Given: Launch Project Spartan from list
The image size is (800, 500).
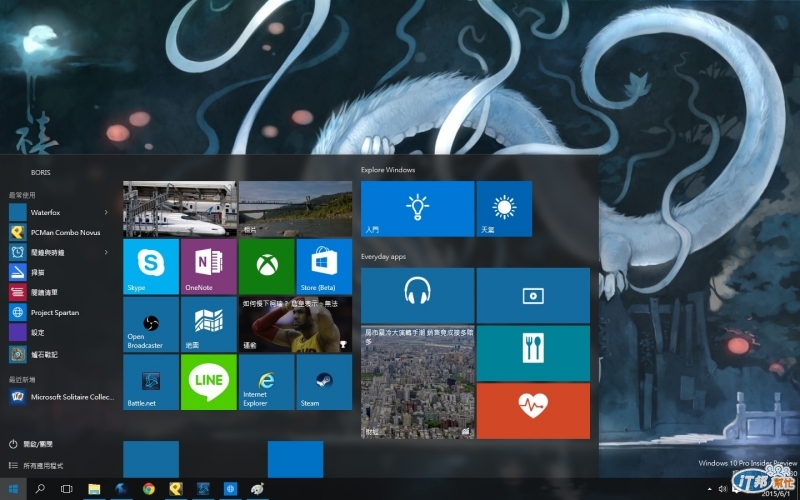Looking at the screenshot, I should point(59,312).
